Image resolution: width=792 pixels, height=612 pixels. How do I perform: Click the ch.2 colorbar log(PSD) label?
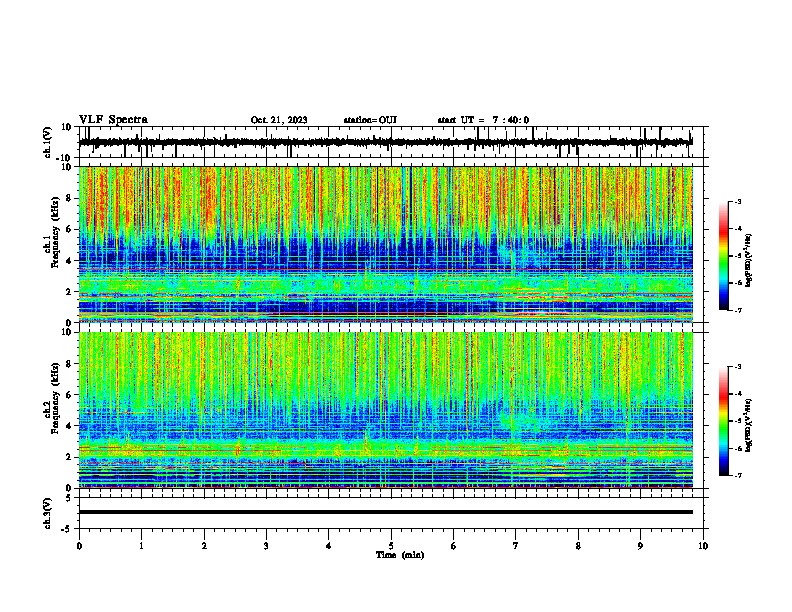click(749, 425)
